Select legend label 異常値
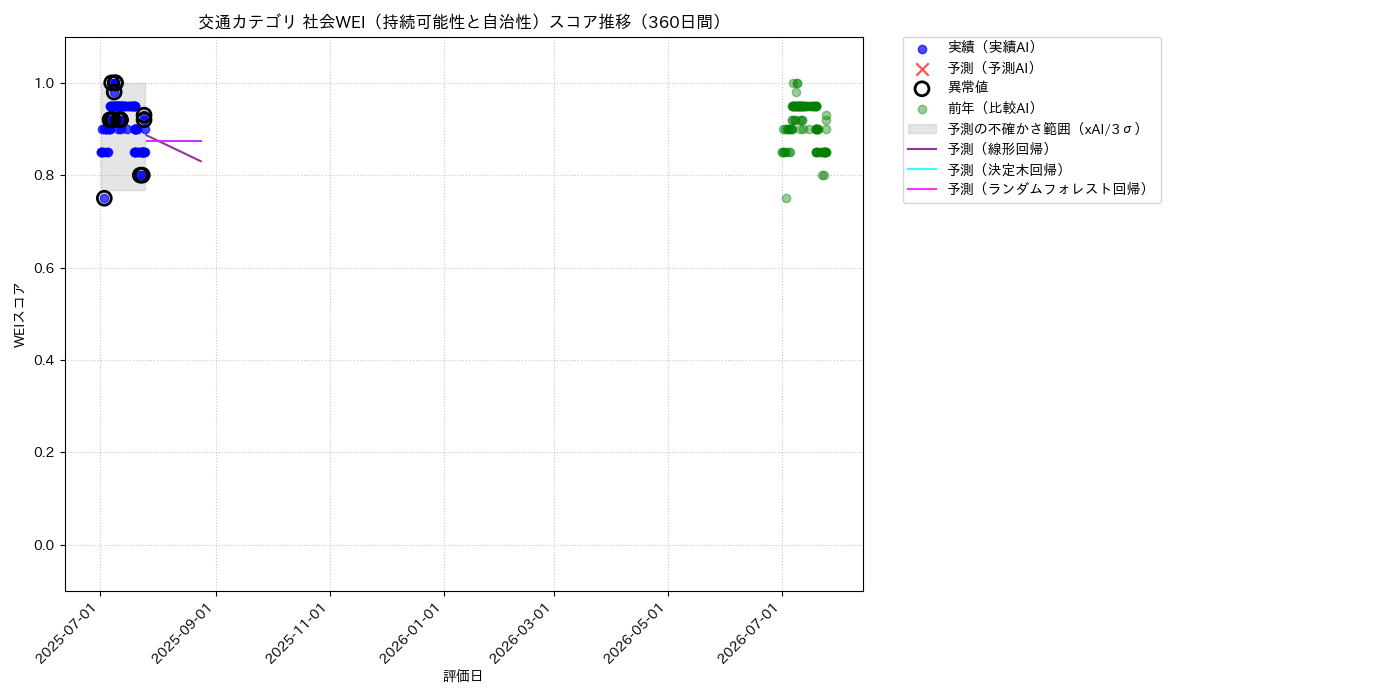The width and height of the screenshot is (1400, 700). tap(968, 88)
